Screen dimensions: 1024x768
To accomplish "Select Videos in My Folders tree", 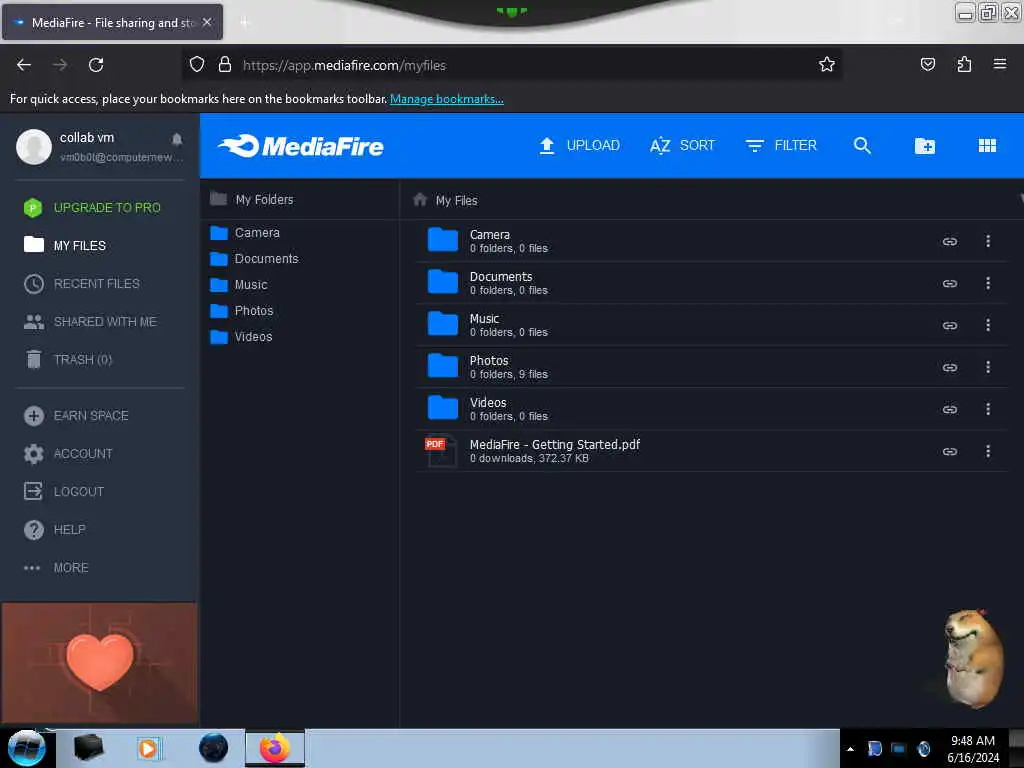I will point(241,337).
